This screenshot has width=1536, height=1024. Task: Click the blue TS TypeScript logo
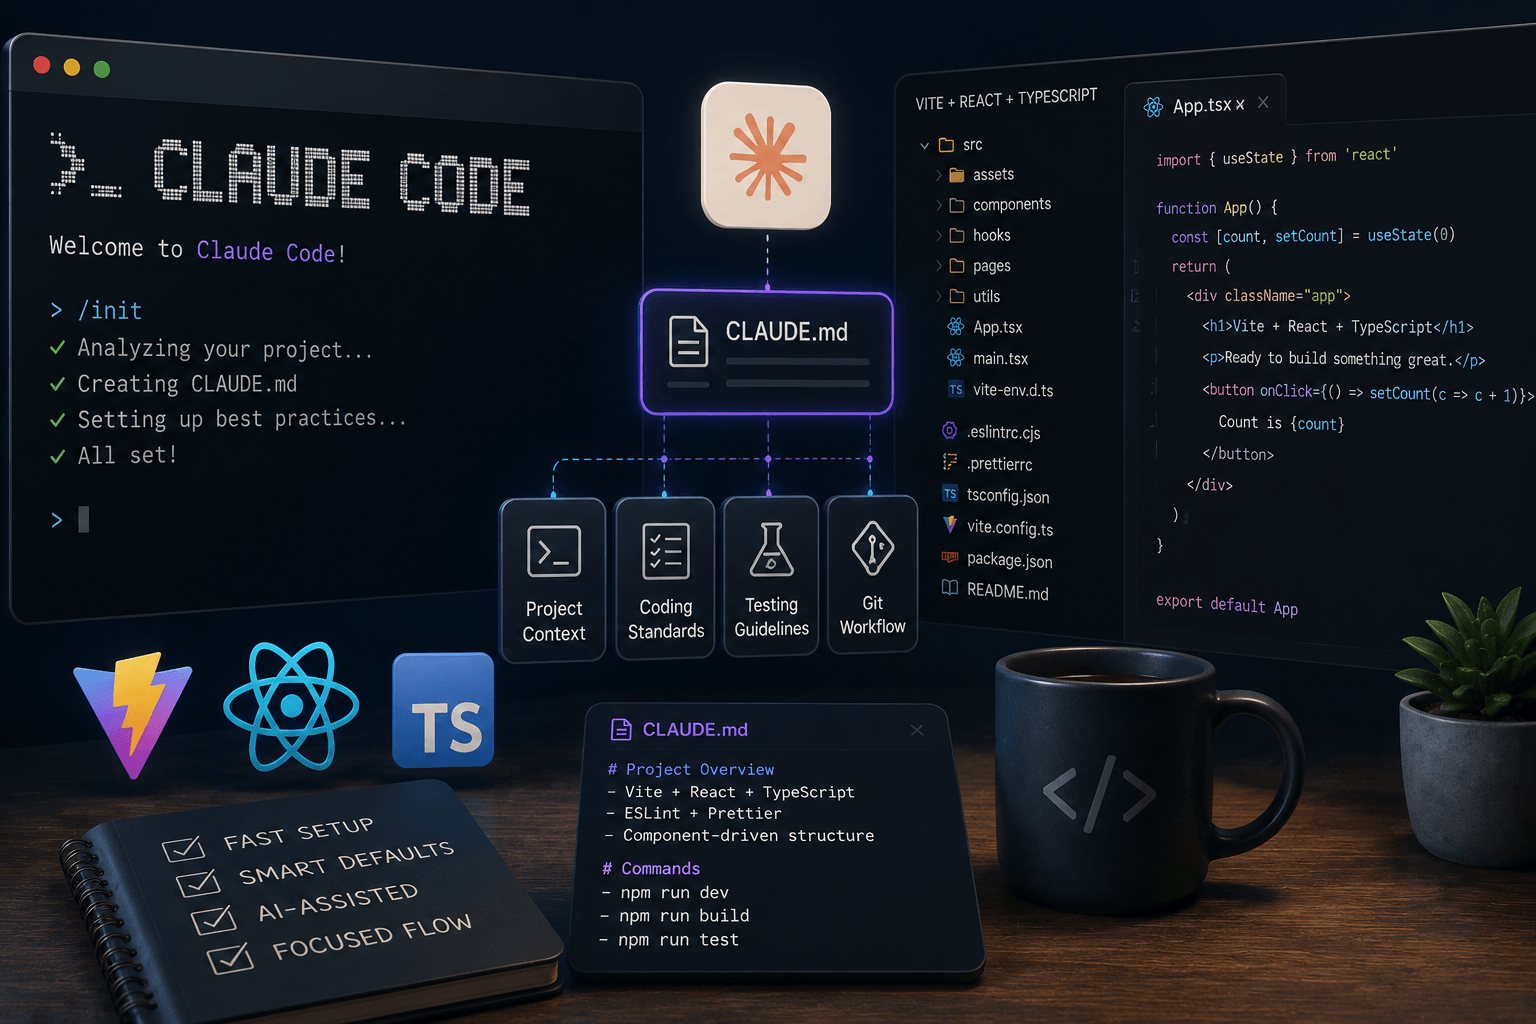(443, 710)
